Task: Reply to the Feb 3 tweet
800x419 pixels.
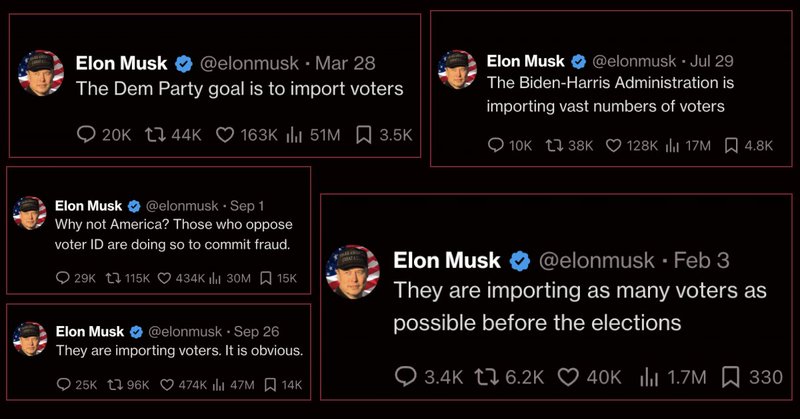Action: coord(406,377)
